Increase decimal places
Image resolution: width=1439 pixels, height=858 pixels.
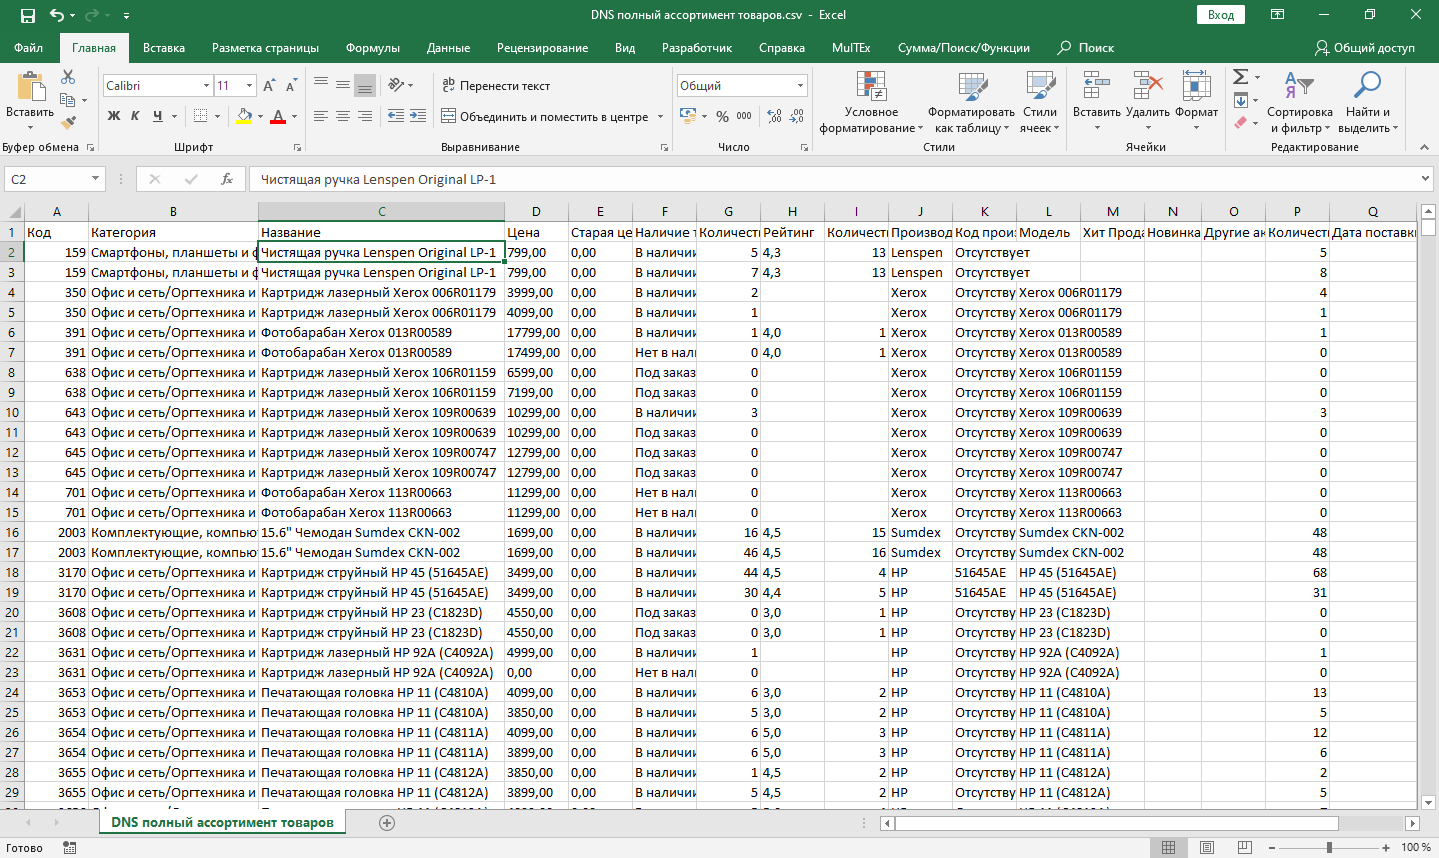[x=775, y=116]
